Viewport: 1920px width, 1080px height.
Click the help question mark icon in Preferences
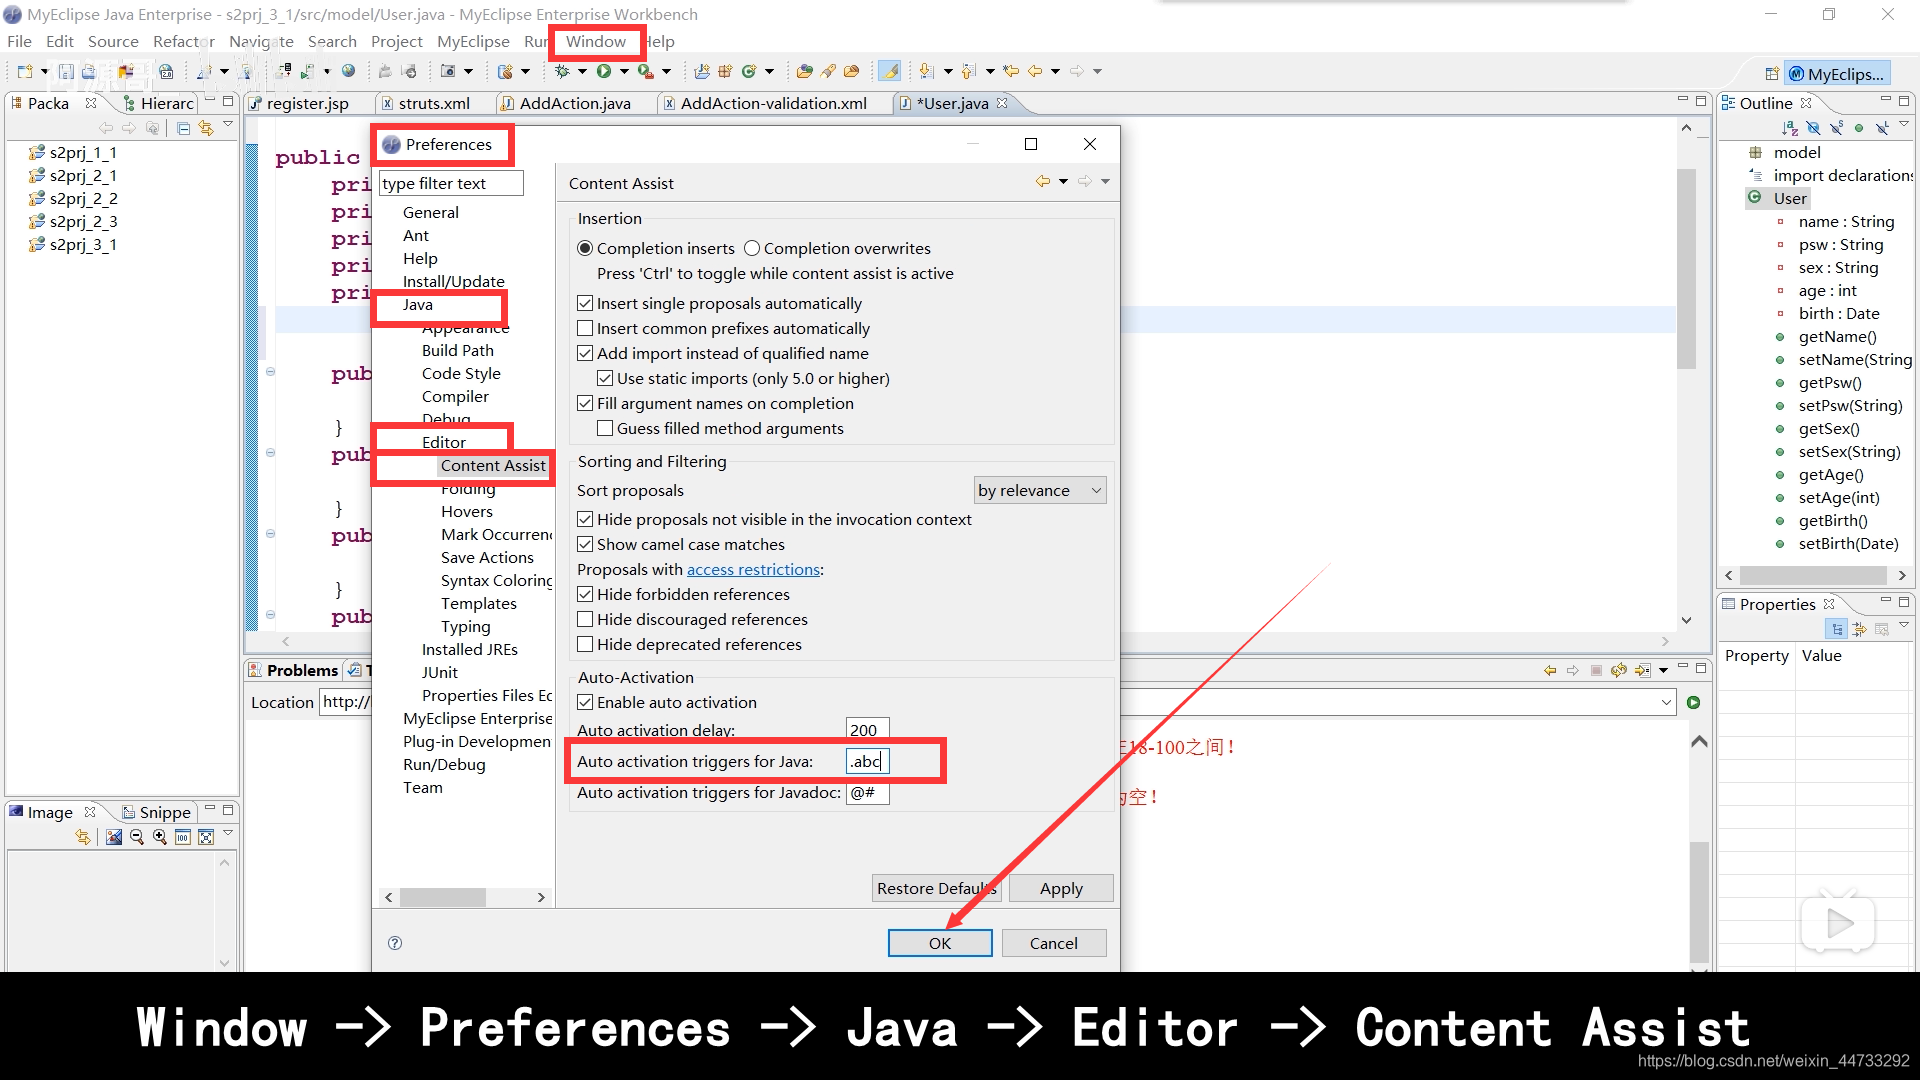click(x=395, y=943)
